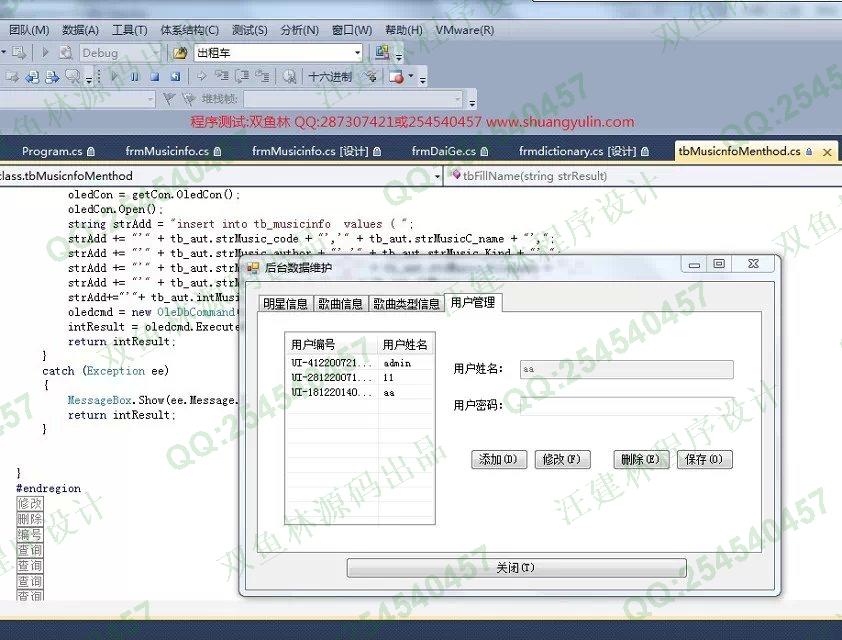The width and height of the screenshot is (842, 640).
Task: Click the 添加(D) button
Action: coord(499,459)
